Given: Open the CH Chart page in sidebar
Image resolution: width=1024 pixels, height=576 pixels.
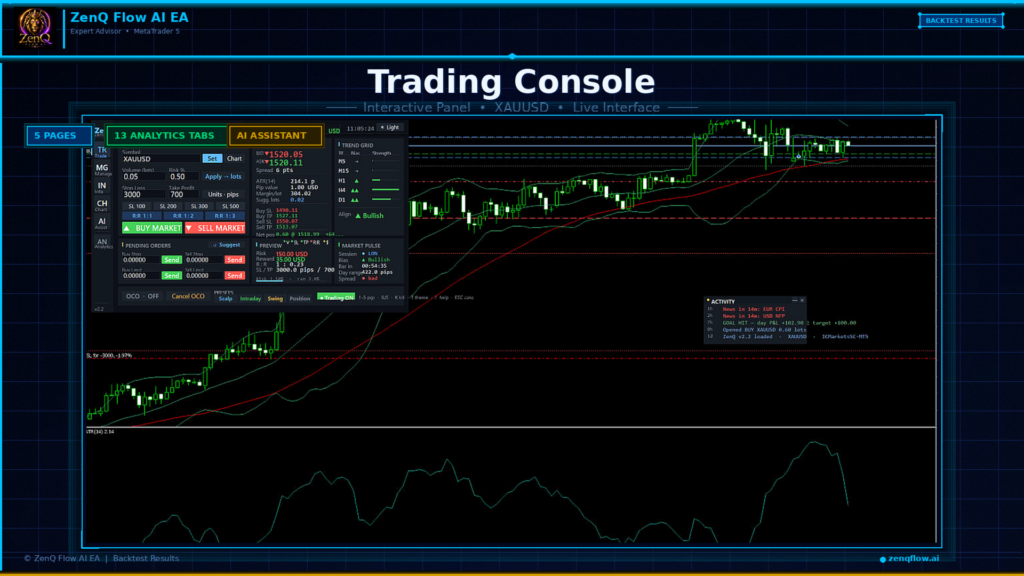Looking at the screenshot, I should coord(101,206).
